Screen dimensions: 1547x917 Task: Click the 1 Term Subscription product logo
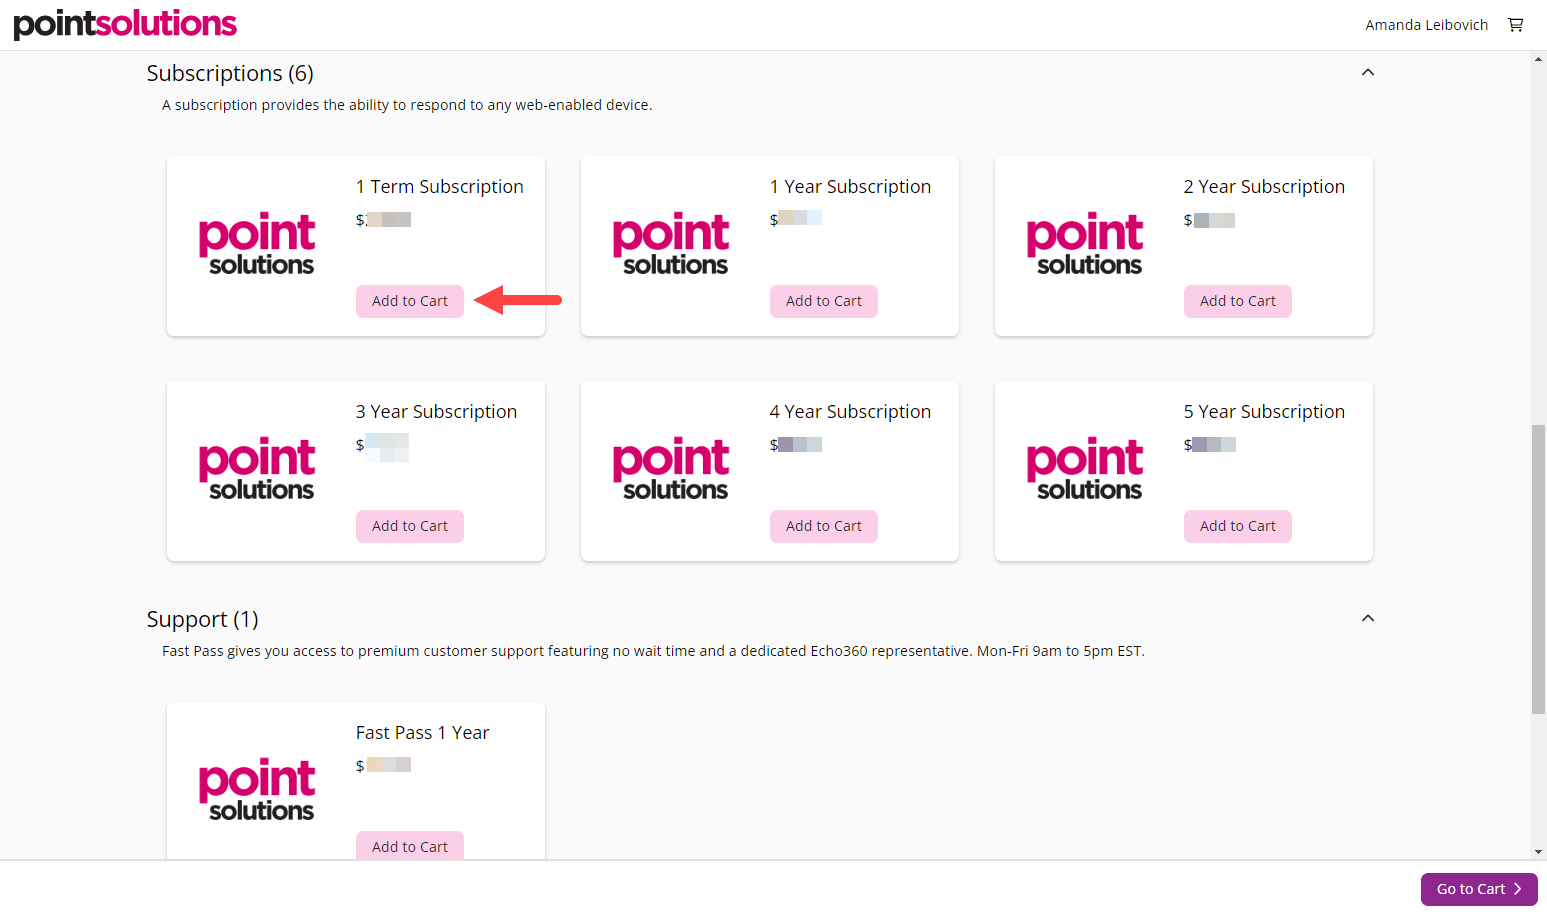257,245
